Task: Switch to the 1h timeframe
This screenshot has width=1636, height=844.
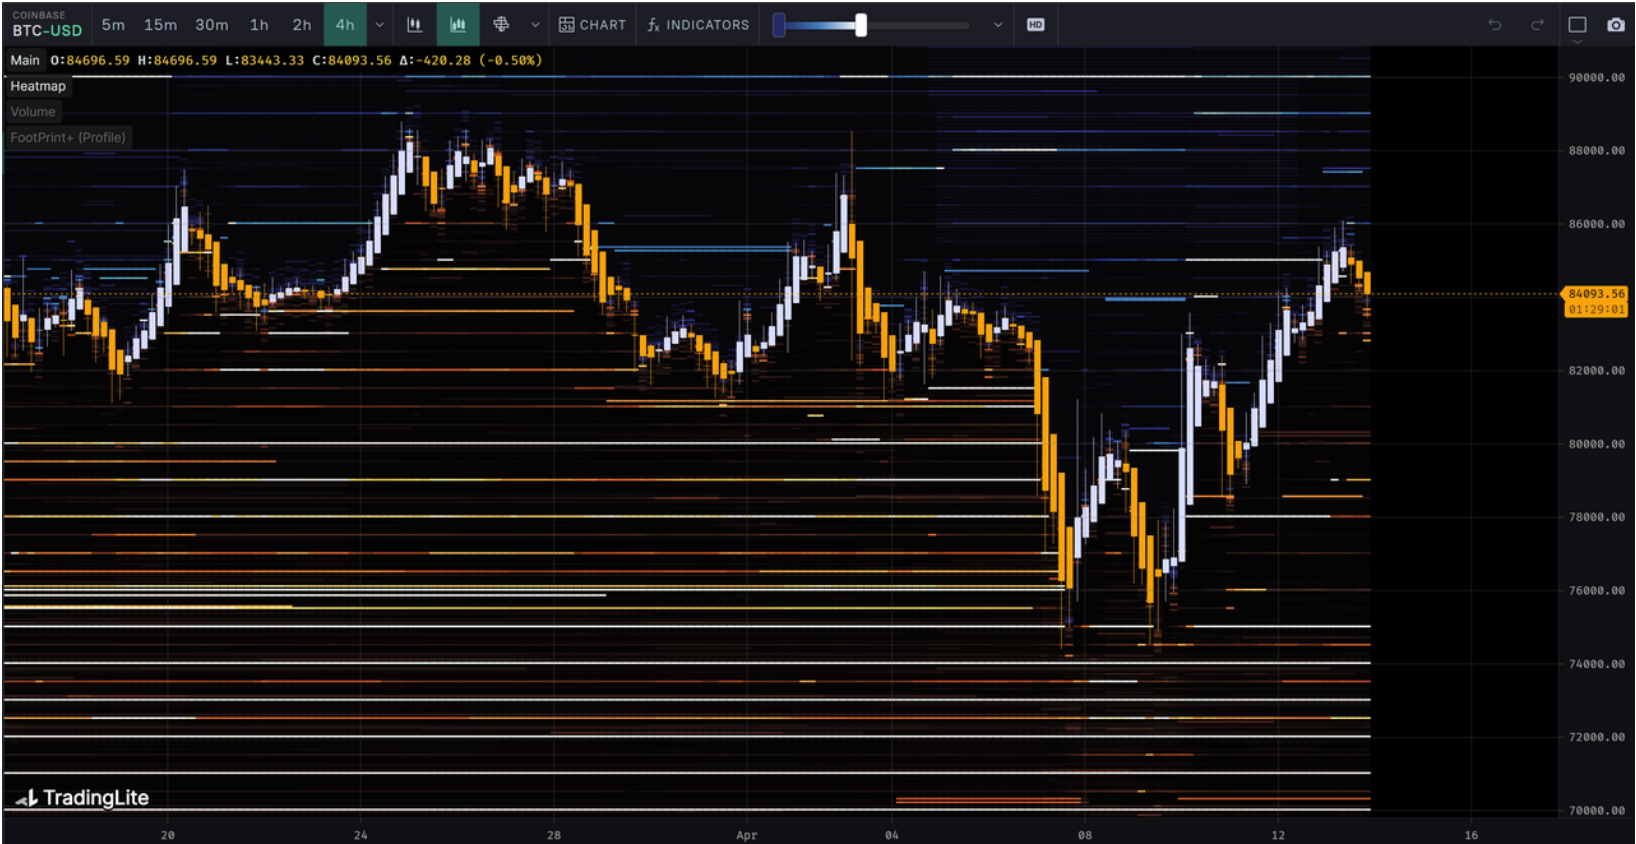Action: pos(259,25)
